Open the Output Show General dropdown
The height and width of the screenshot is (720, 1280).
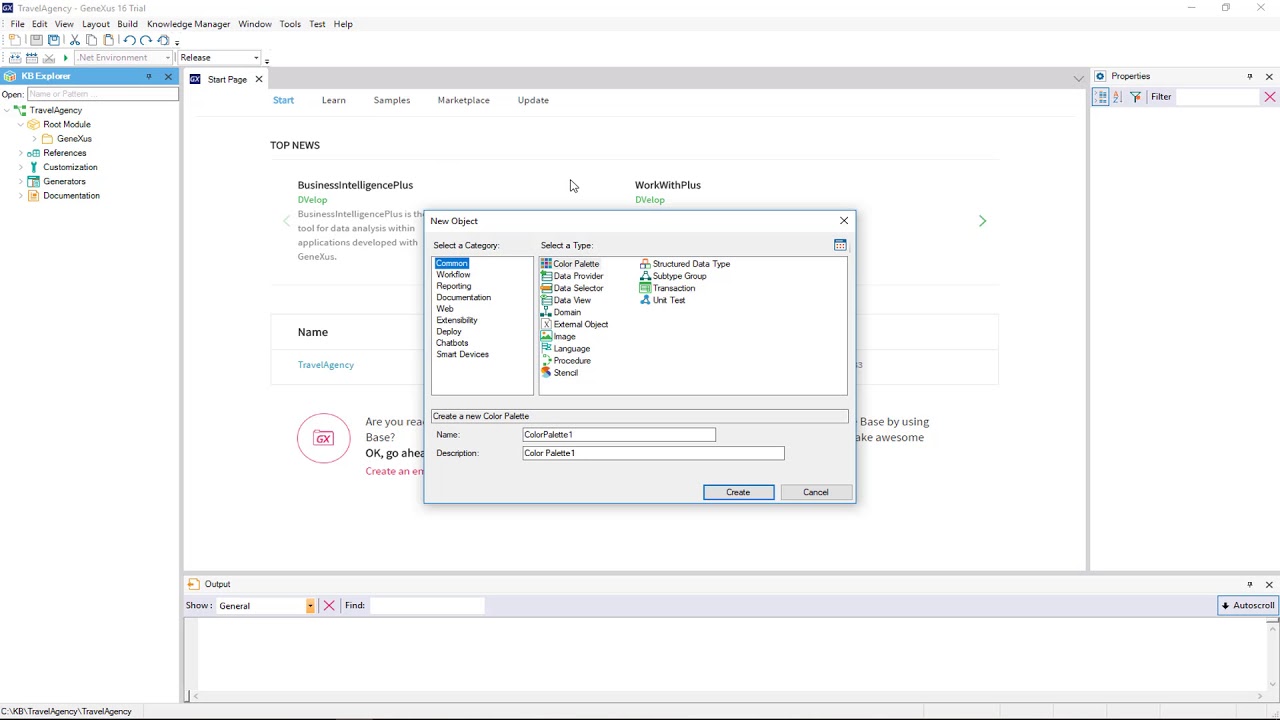coord(310,606)
